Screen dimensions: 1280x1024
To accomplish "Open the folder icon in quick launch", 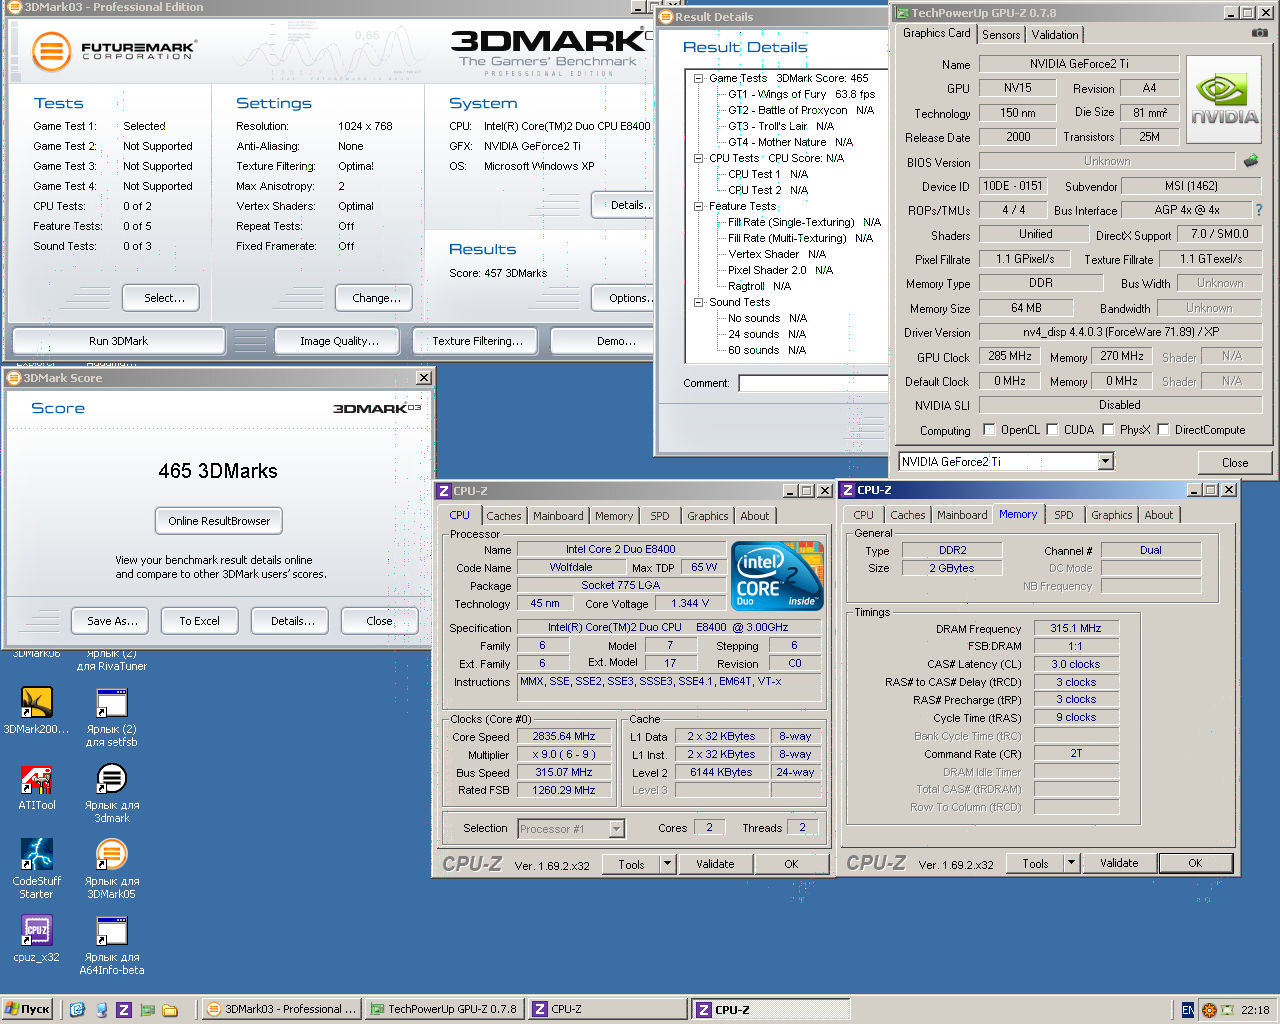I will pyautogui.click(x=170, y=1010).
